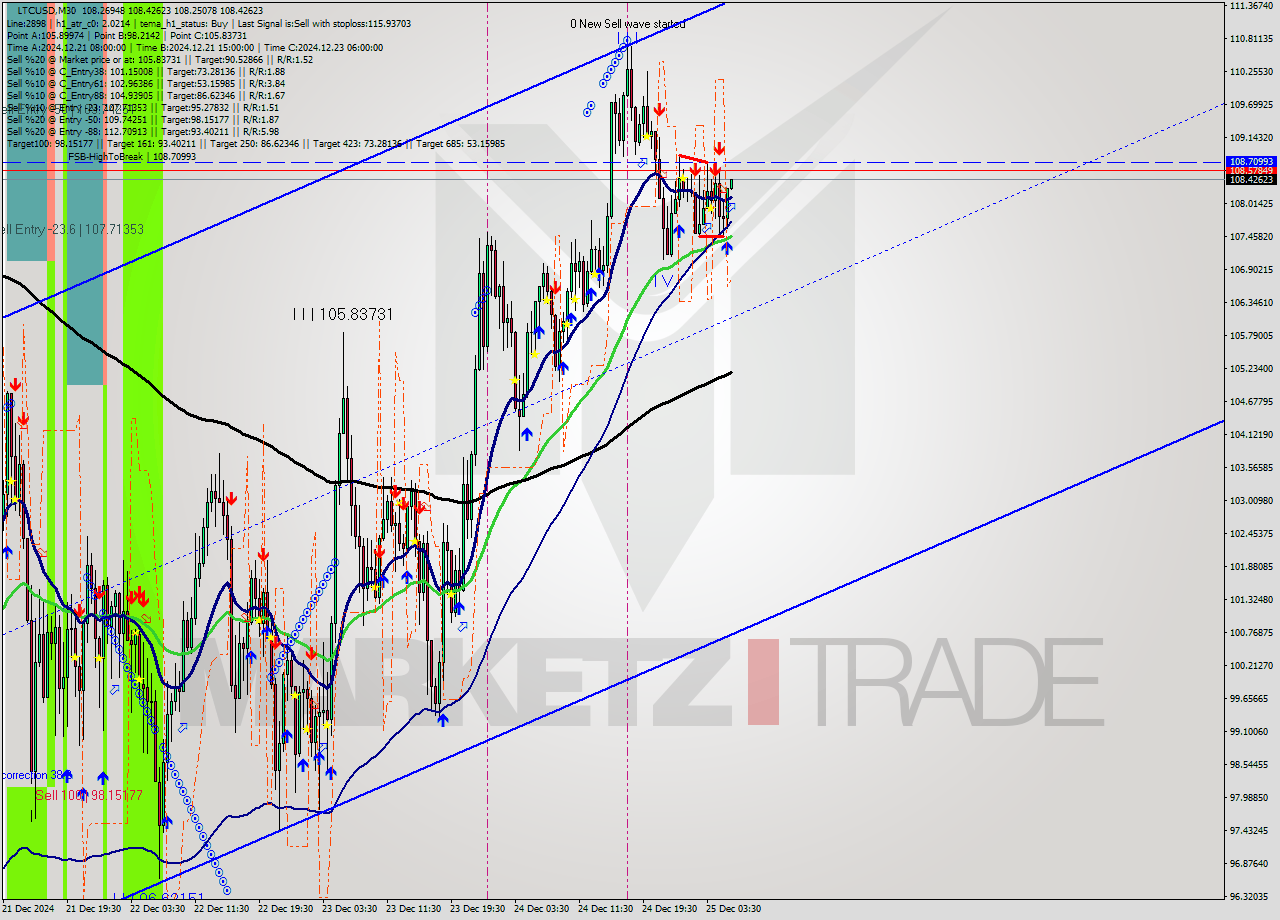Click the '21 Dec 19:30' time label
Screen dimensions: 1280x920
click(93, 909)
